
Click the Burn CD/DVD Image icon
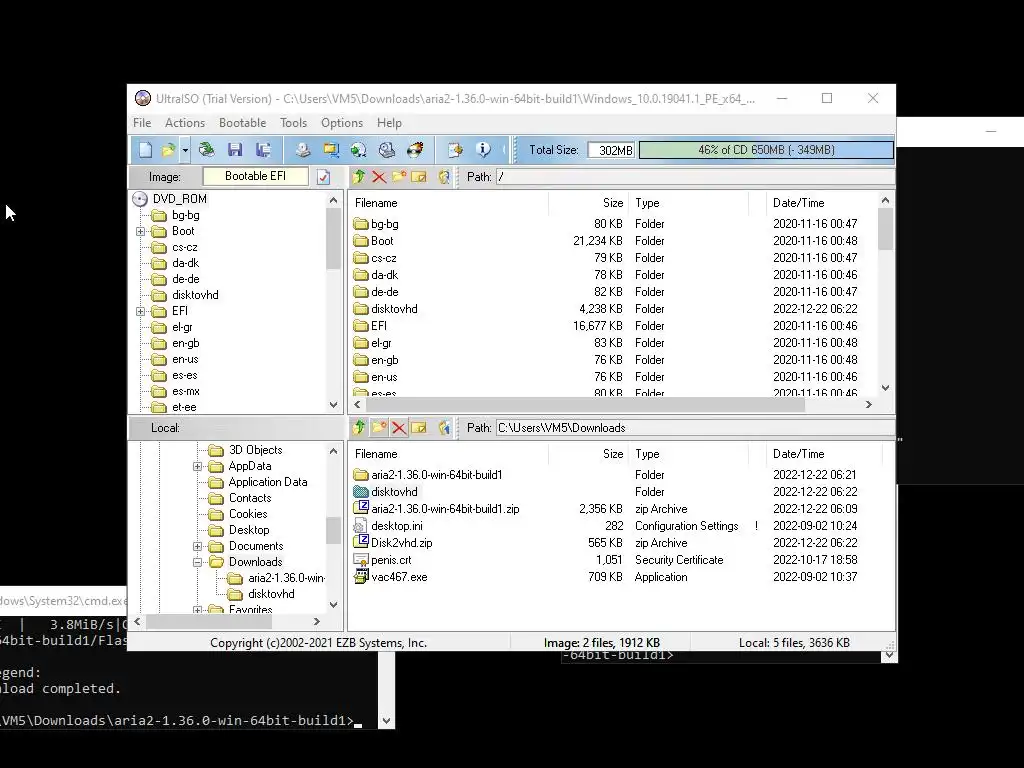click(415, 150)
